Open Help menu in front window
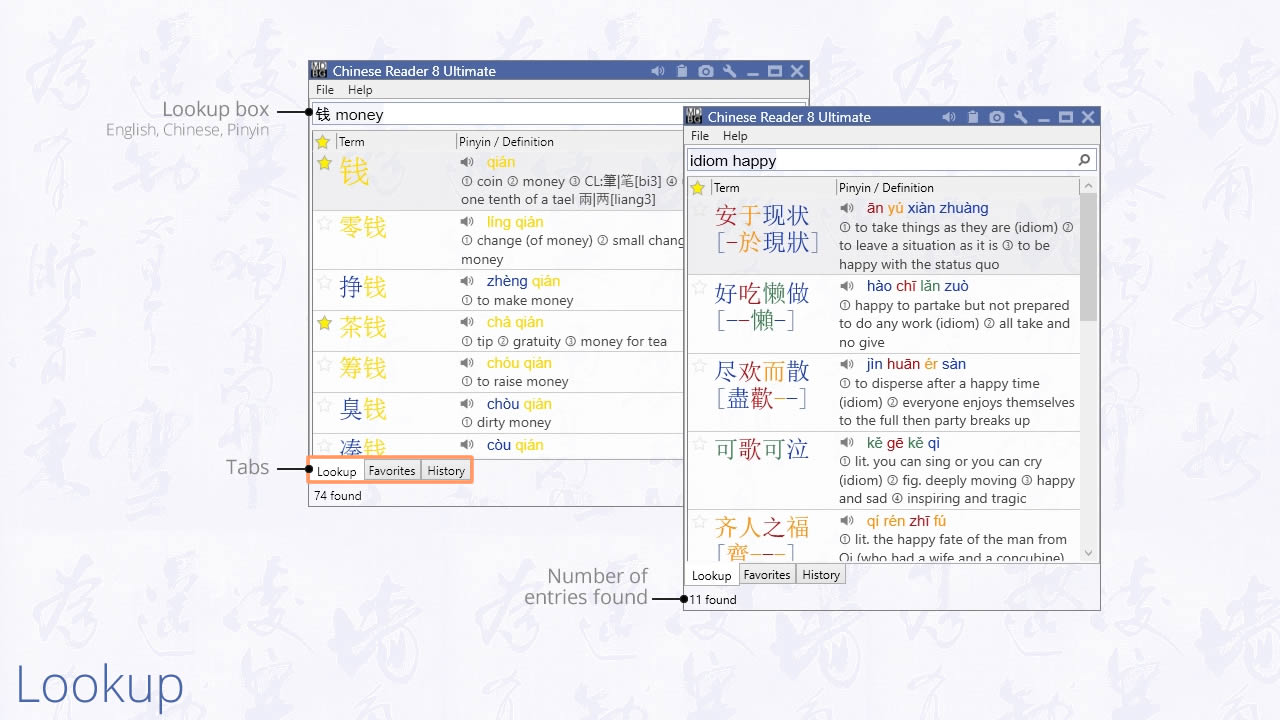The width and height of the screenshot is (1280, 720). coord(735,136)
